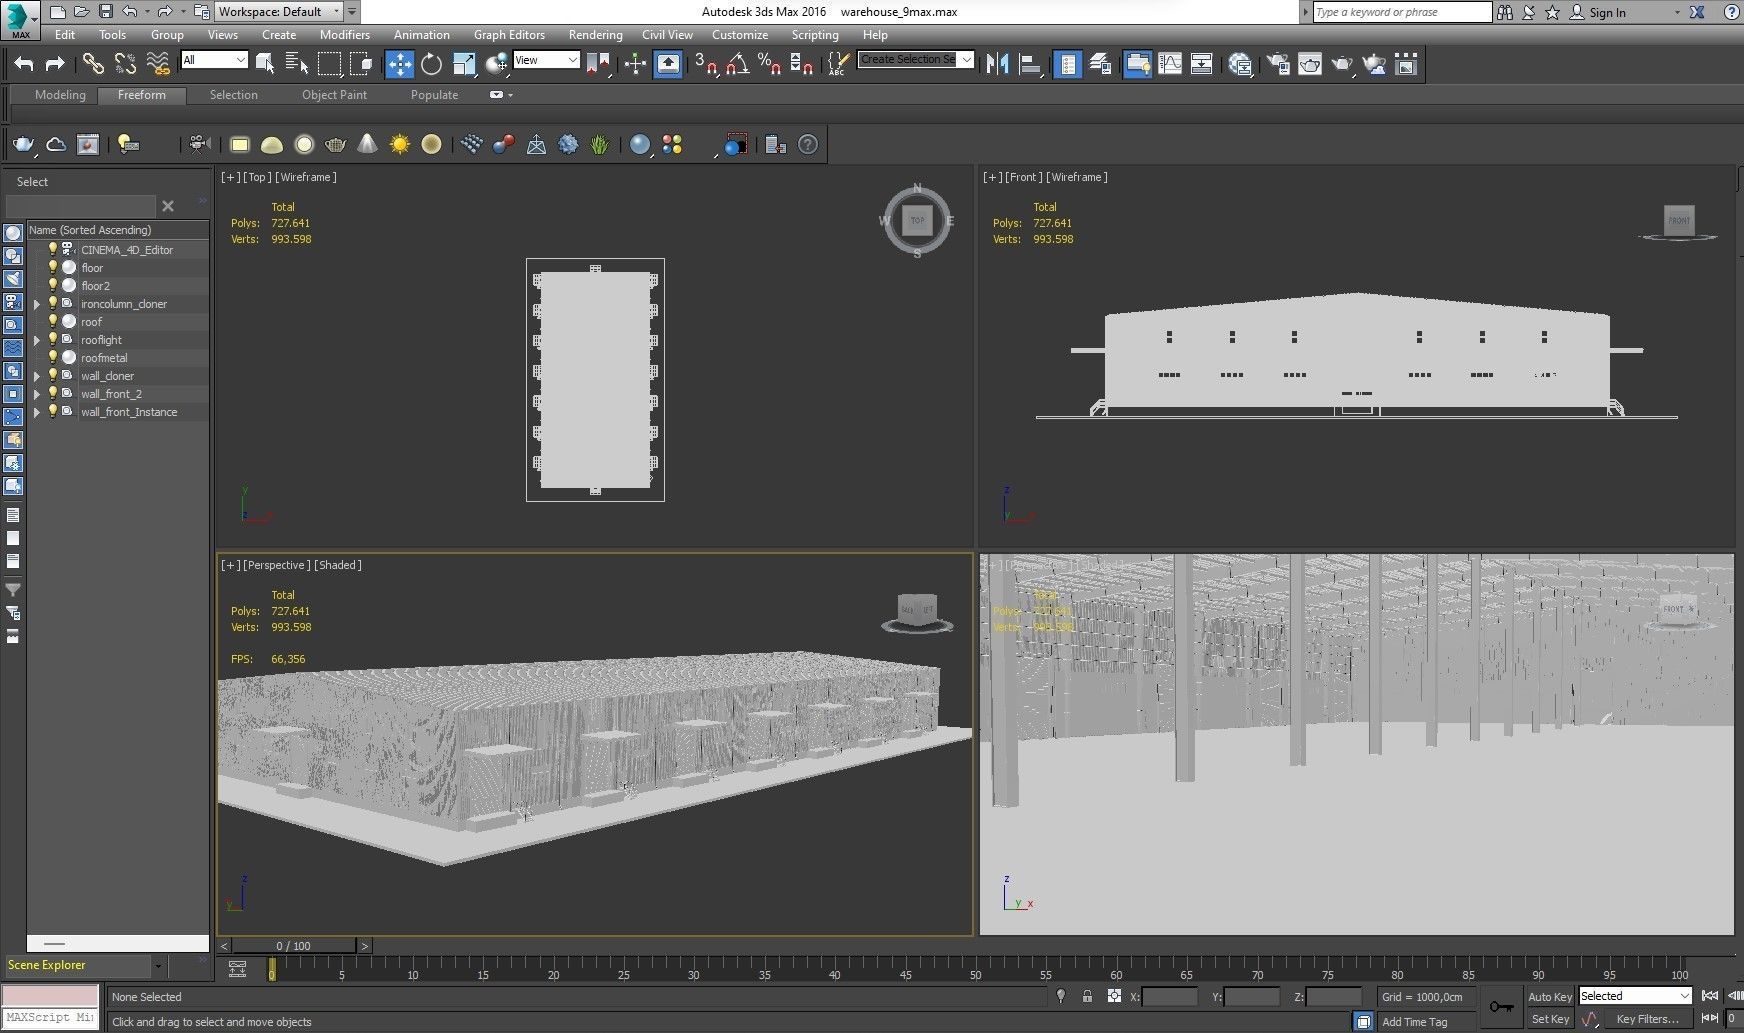Open the Civil View menu
The height and width of the screenshot is (1033, 1744).
667,34
